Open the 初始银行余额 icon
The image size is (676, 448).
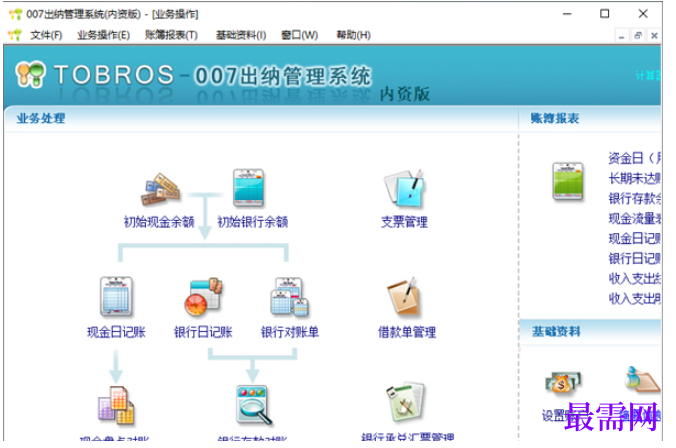248,188
